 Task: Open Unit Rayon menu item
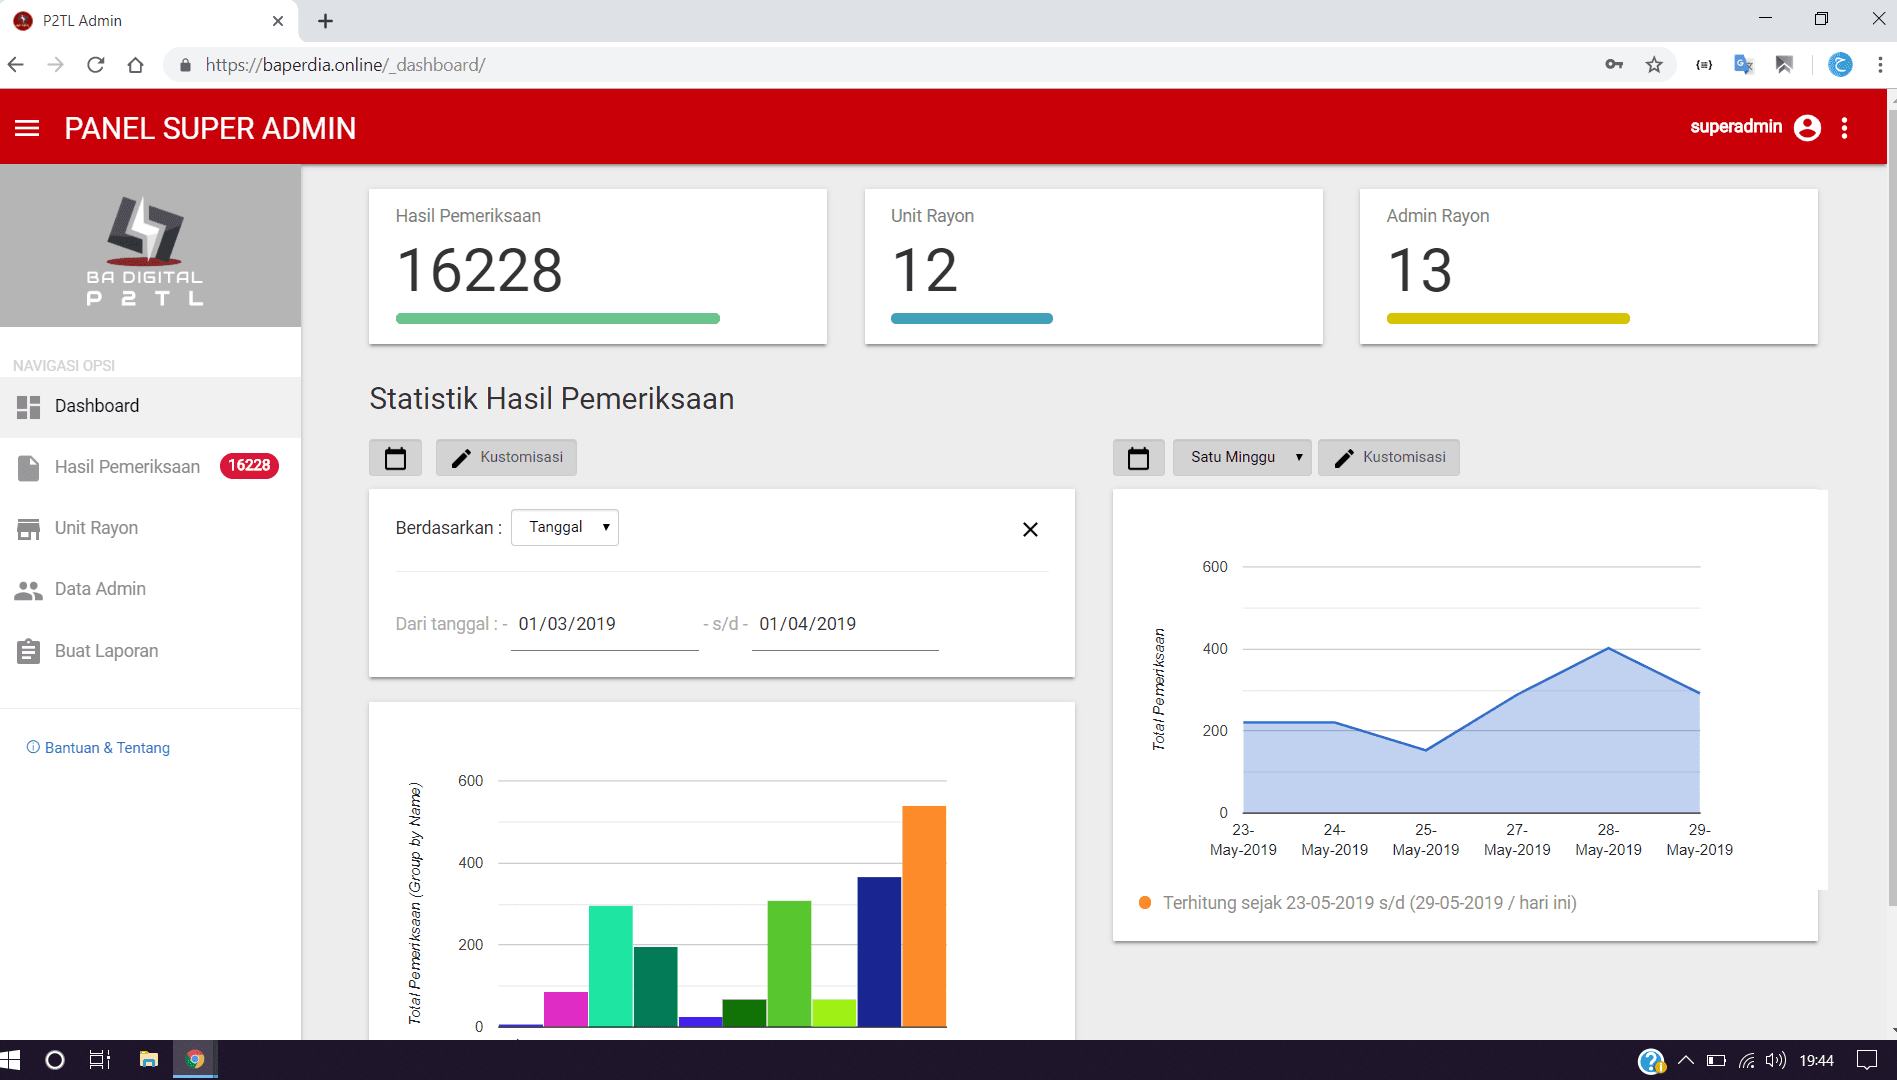[x=150, y=529]
